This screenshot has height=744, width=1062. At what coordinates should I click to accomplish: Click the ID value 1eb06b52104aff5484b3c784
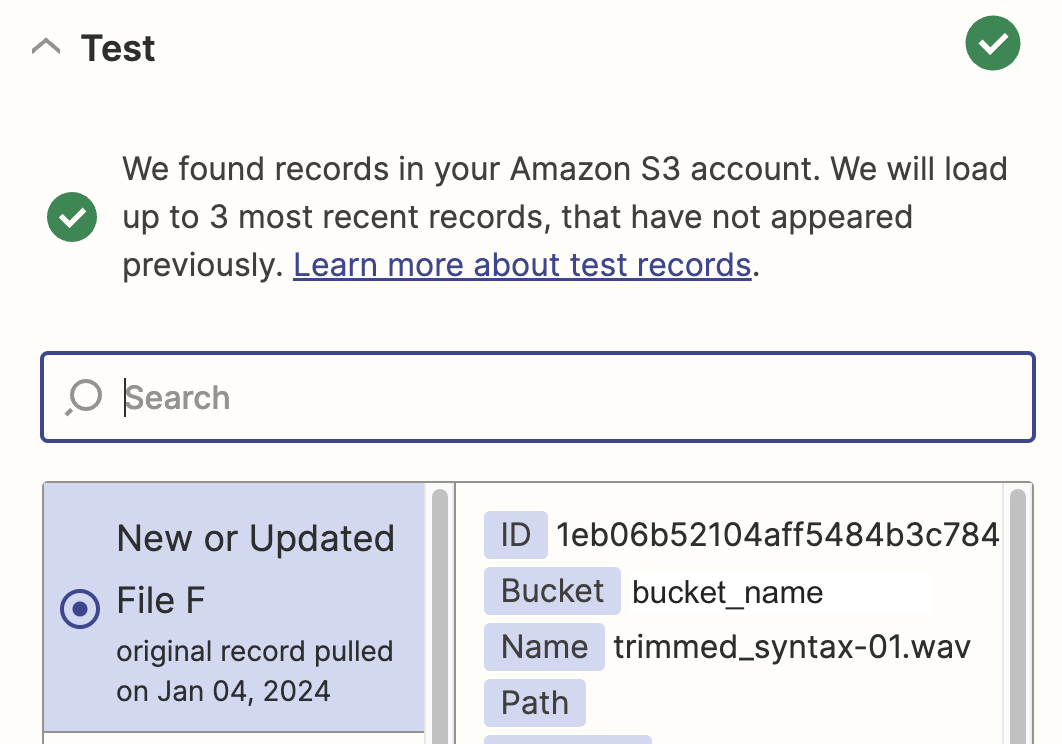(x=778, y=535)
